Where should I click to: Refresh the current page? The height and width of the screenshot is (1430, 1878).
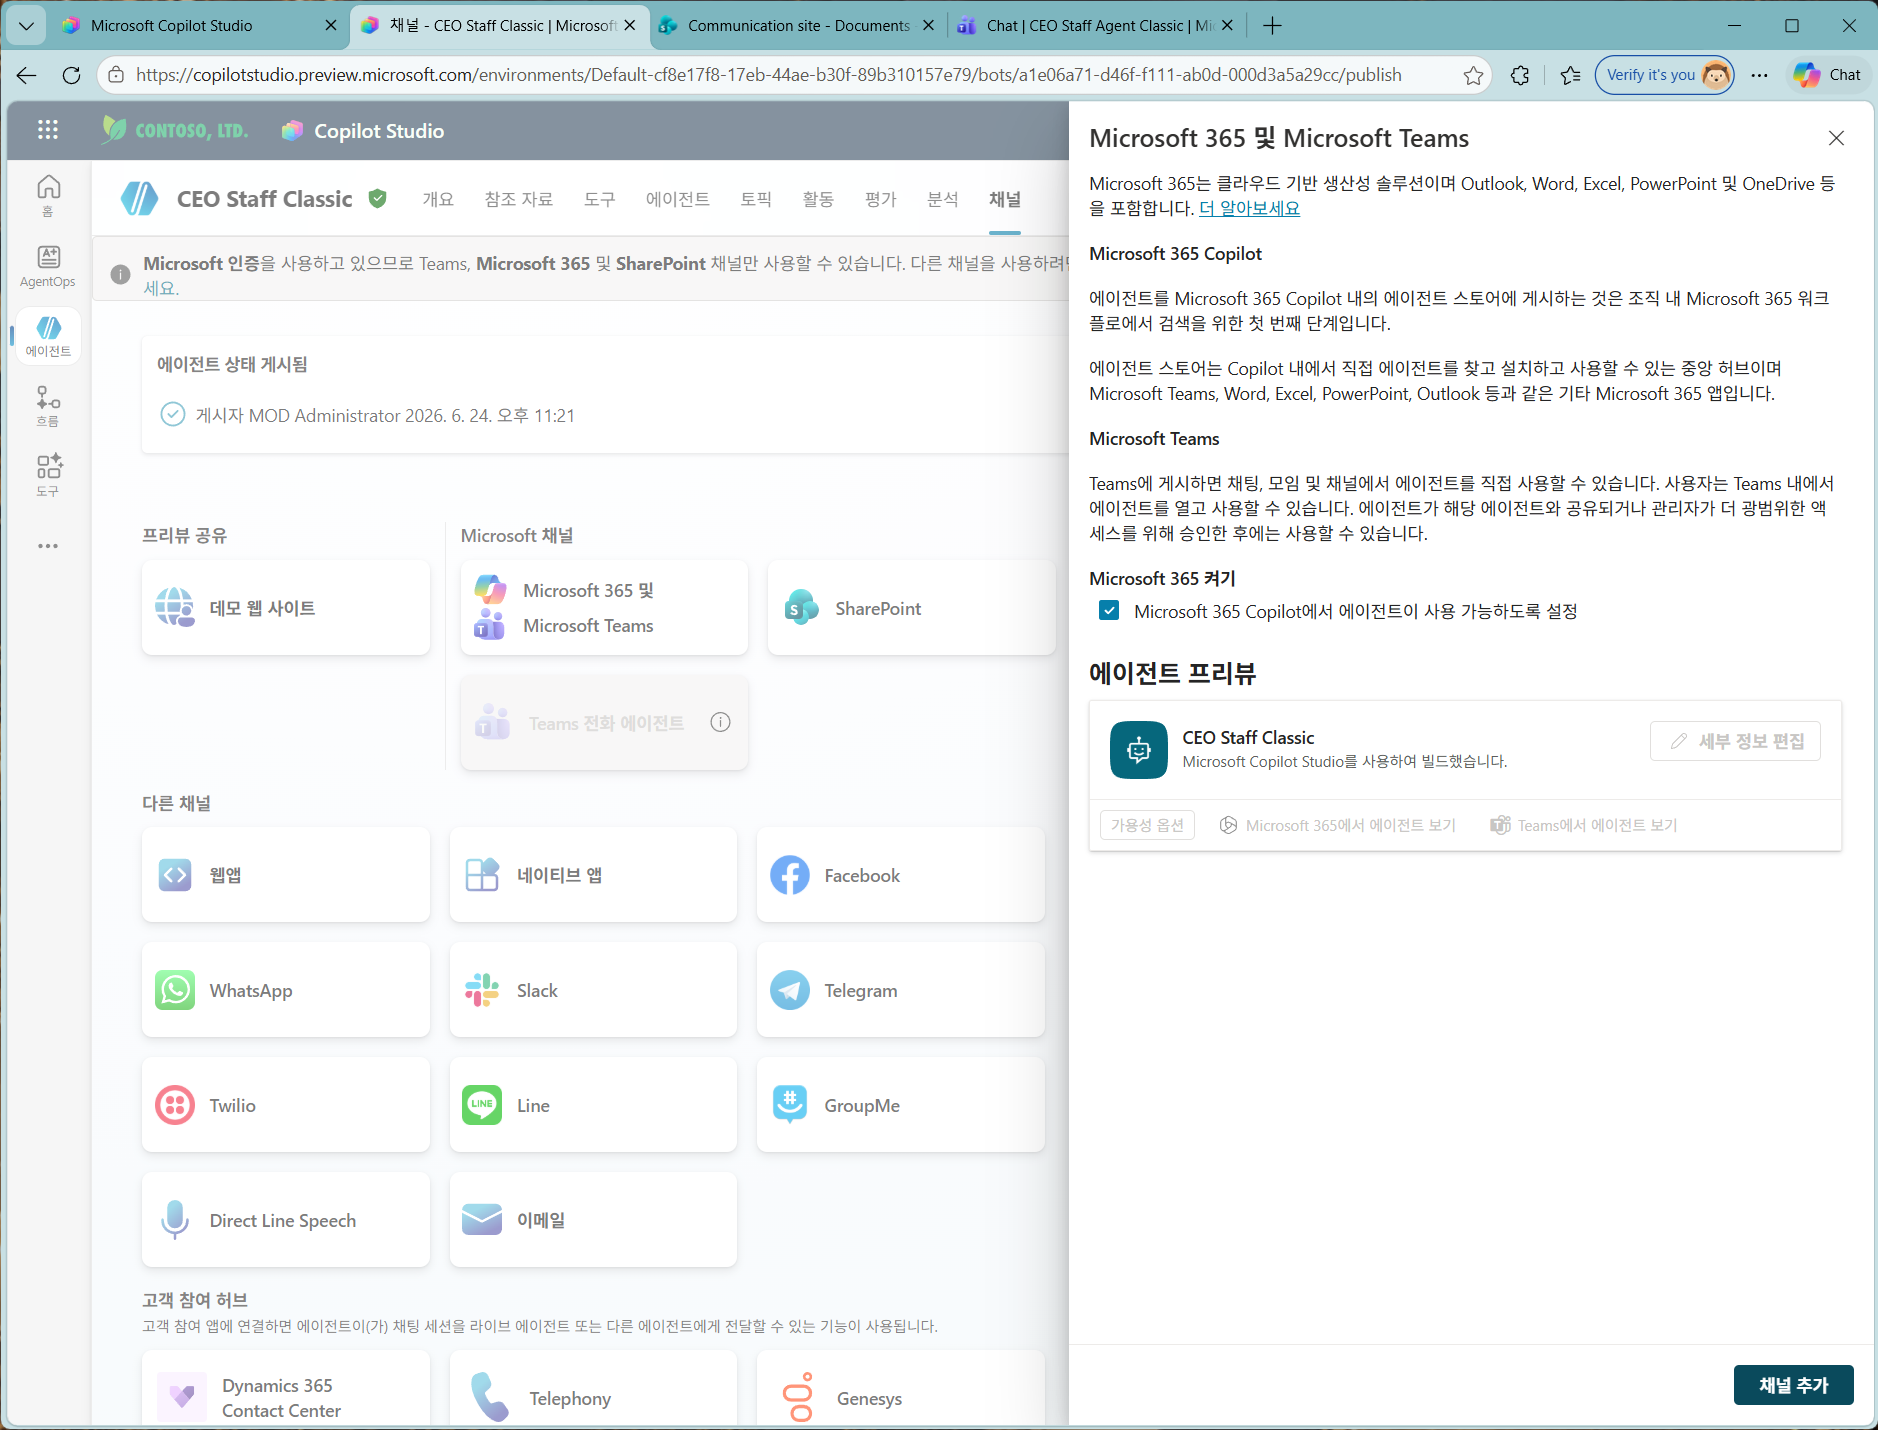pyautogui.click(x=71, y=75)
